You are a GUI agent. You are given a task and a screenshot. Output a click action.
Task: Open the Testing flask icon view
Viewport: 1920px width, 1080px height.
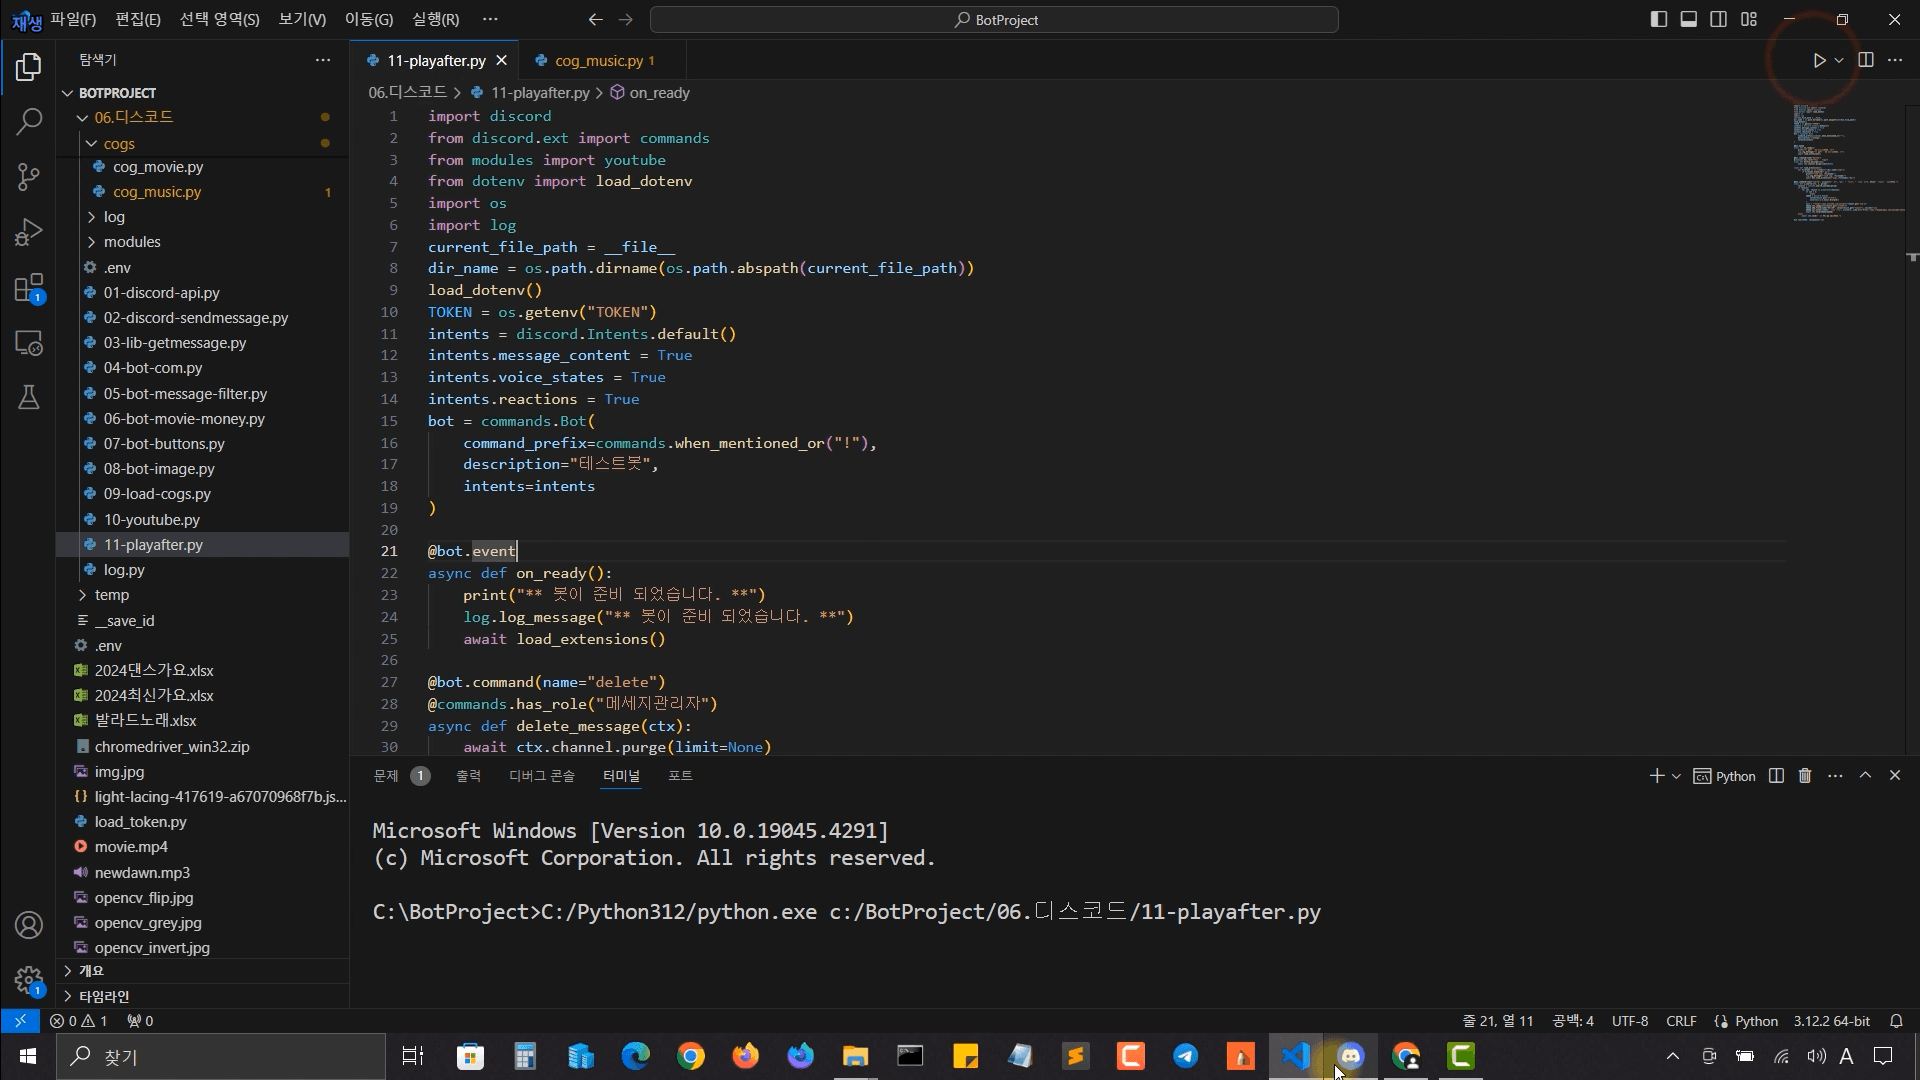[29, 397]
